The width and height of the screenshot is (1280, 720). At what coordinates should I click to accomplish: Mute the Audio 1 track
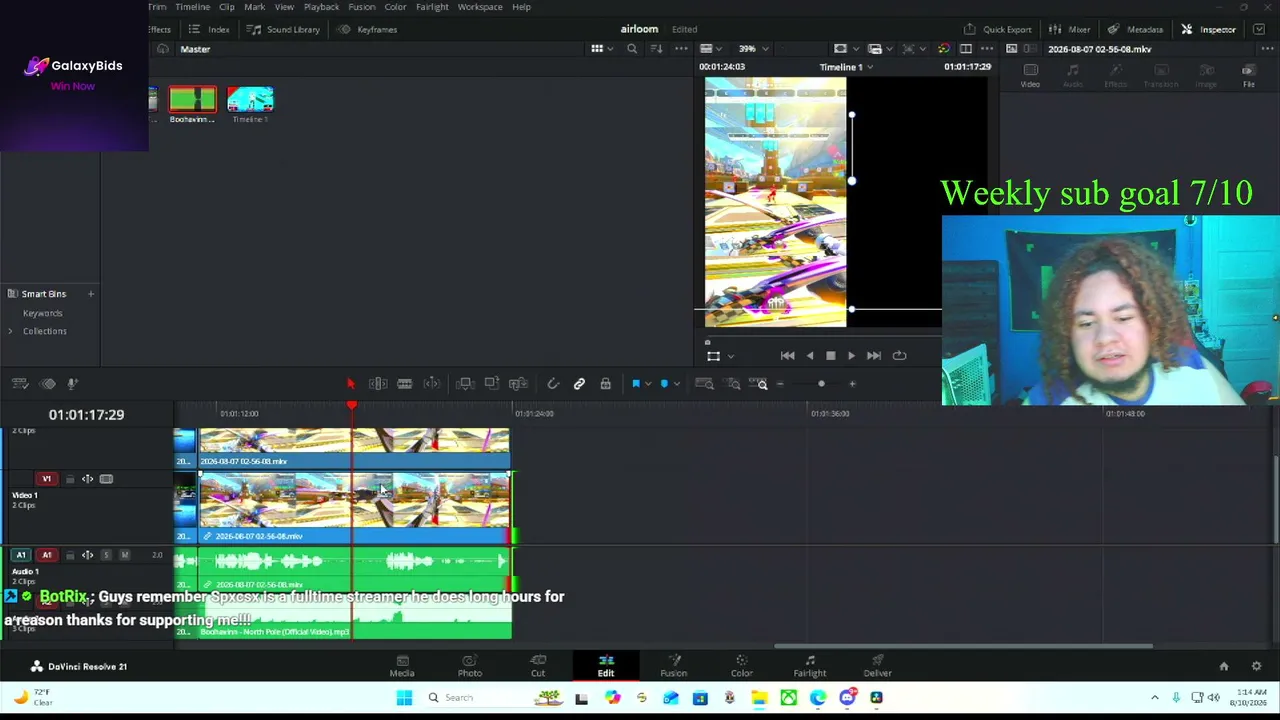pos(124,555)
